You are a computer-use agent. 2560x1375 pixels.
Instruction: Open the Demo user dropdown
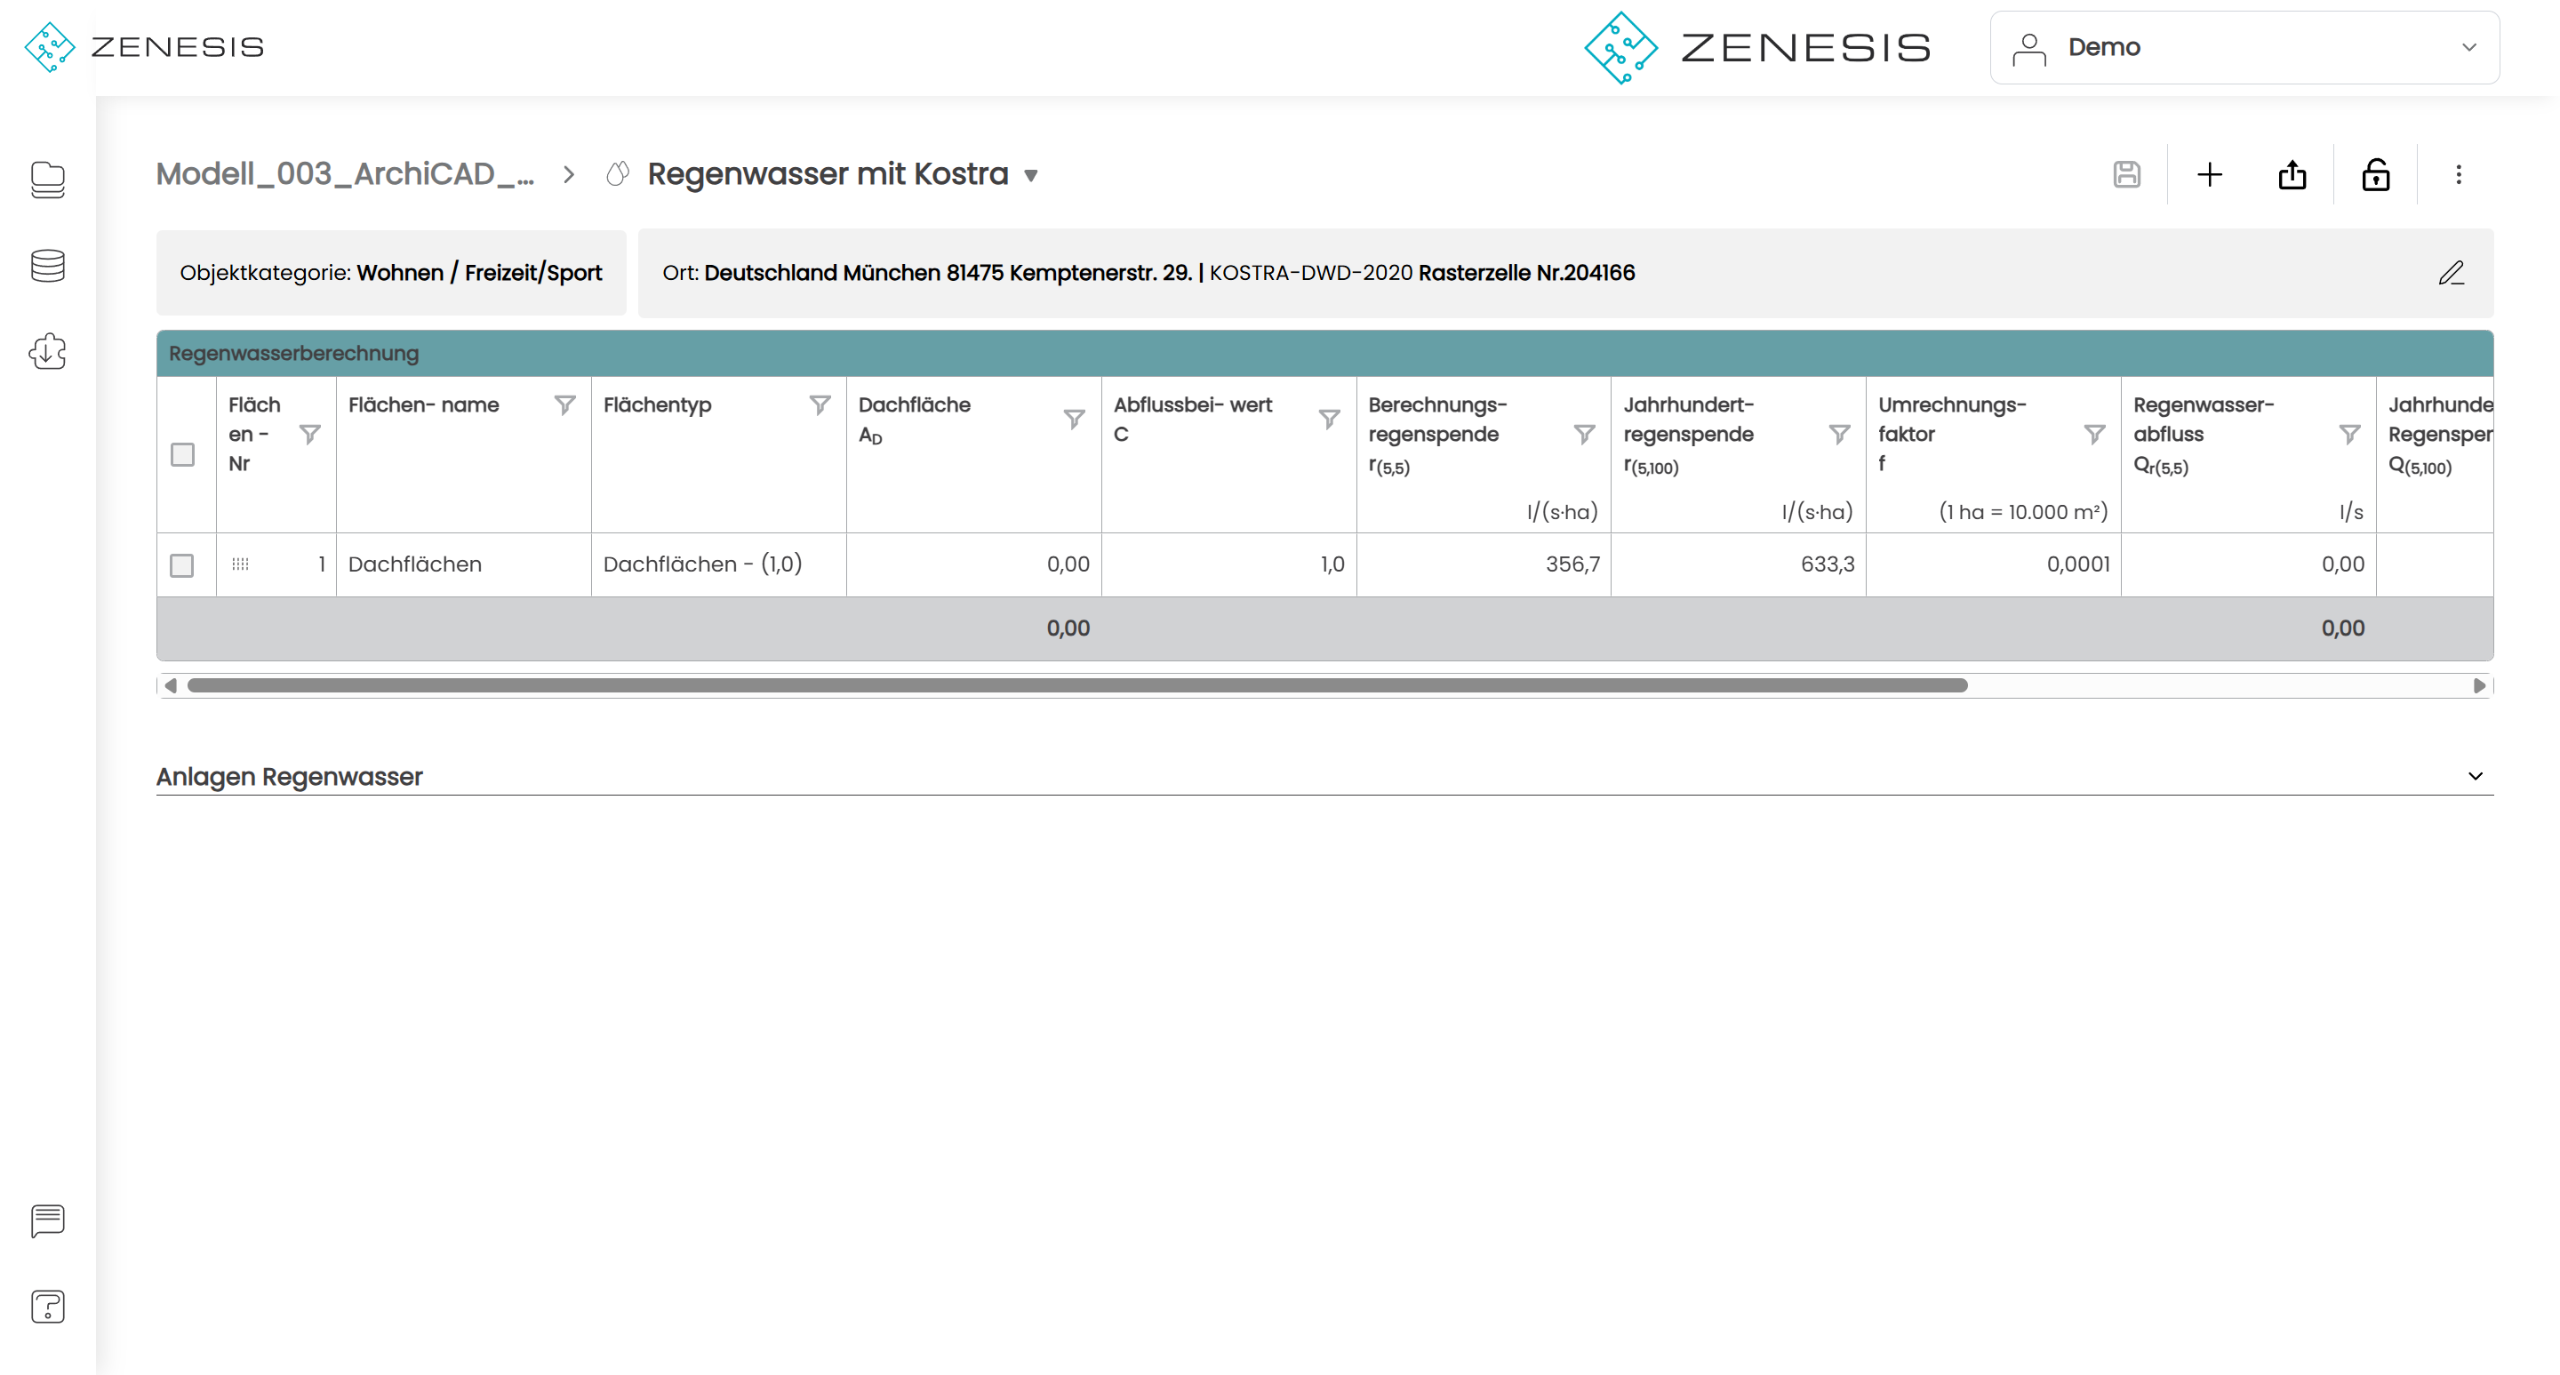2244,47
